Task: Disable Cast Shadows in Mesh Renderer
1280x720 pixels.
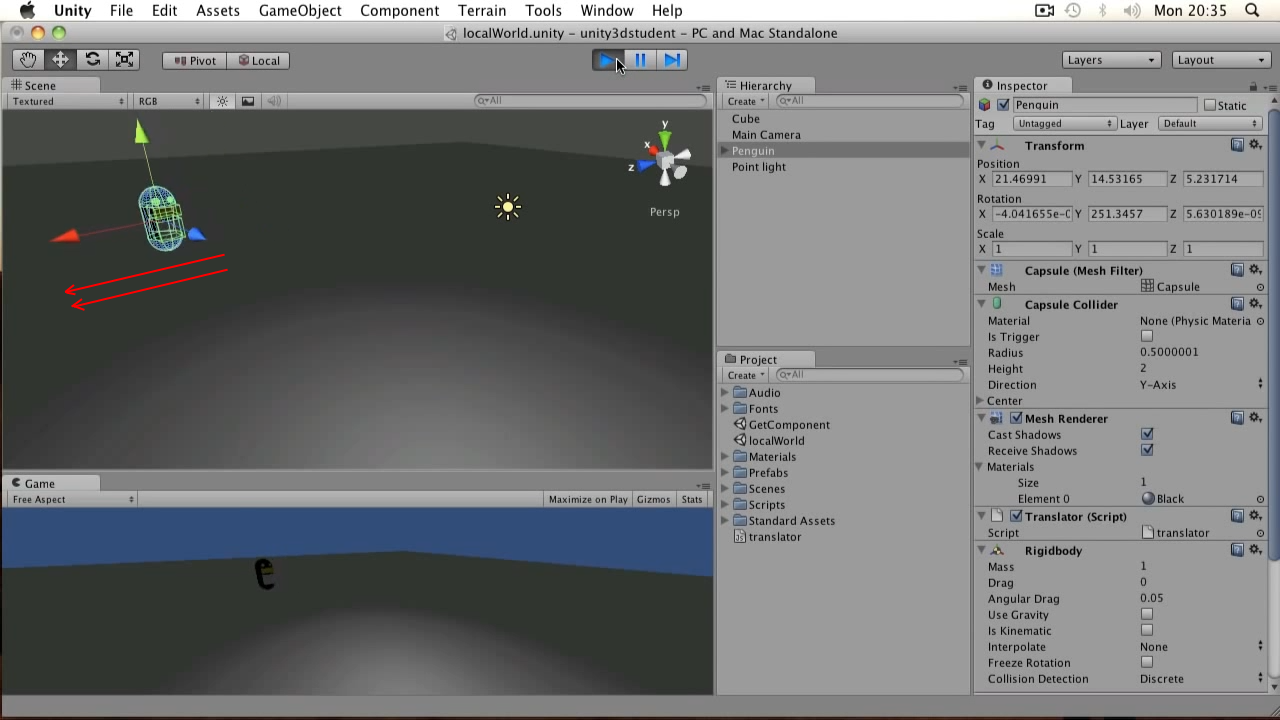Action: (x=1146, y=434)
